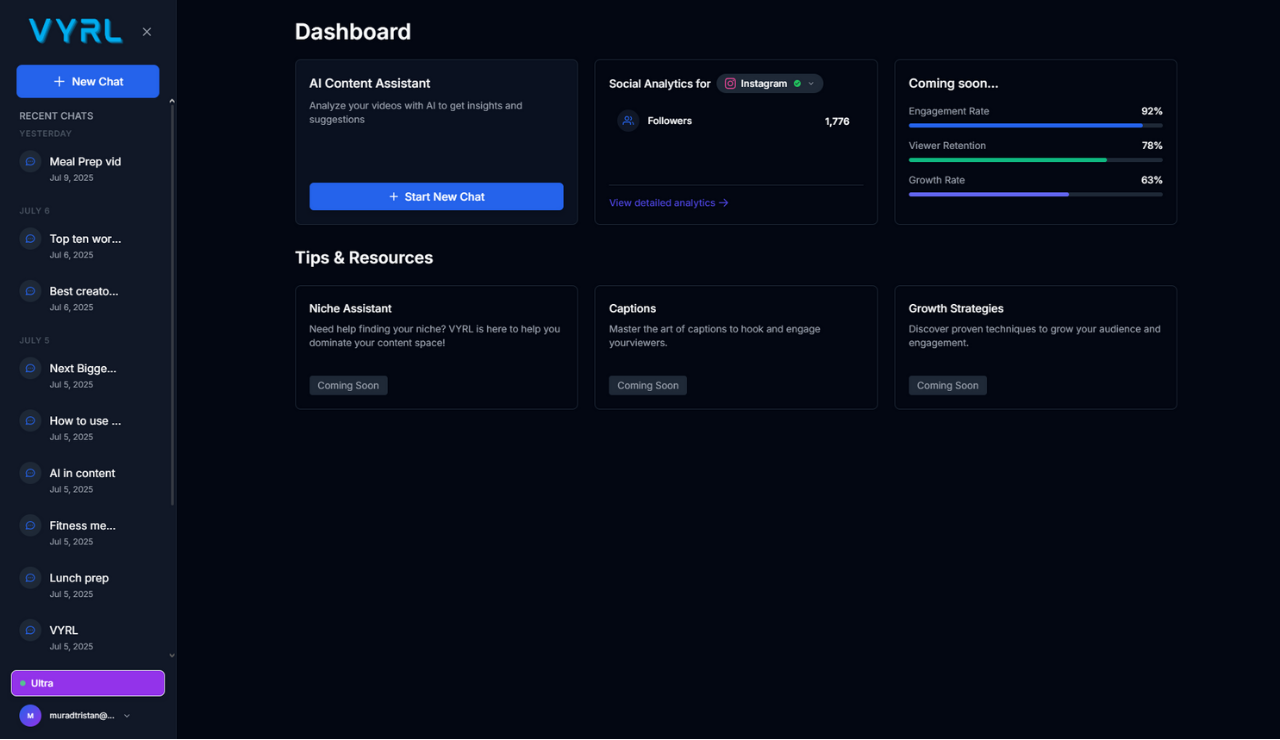The image size is (1280, 740).
Task: Click chat icon next to Next Bigge...
Action: coord(30,368)
